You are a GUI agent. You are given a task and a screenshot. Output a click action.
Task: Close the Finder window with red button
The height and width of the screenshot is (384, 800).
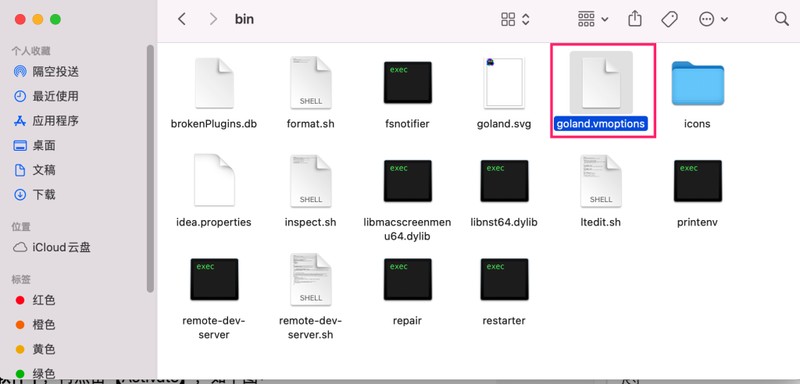20,19
